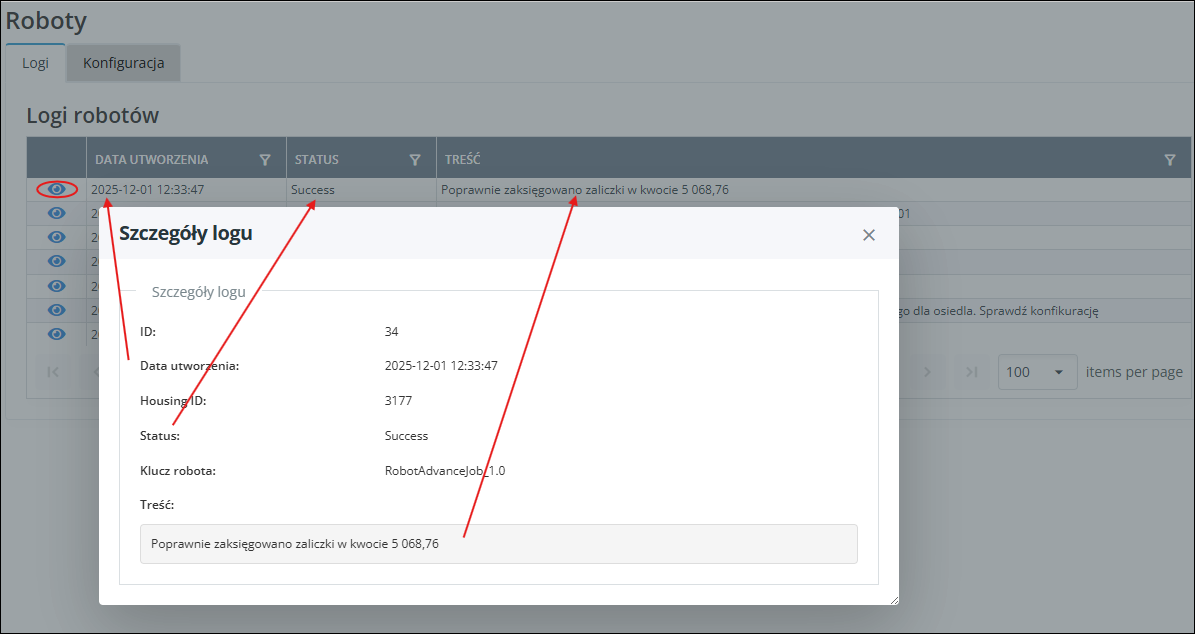This screenshot has height=634, width=1195.
Task: Go to next page of logs
Action: coord(927,372)
